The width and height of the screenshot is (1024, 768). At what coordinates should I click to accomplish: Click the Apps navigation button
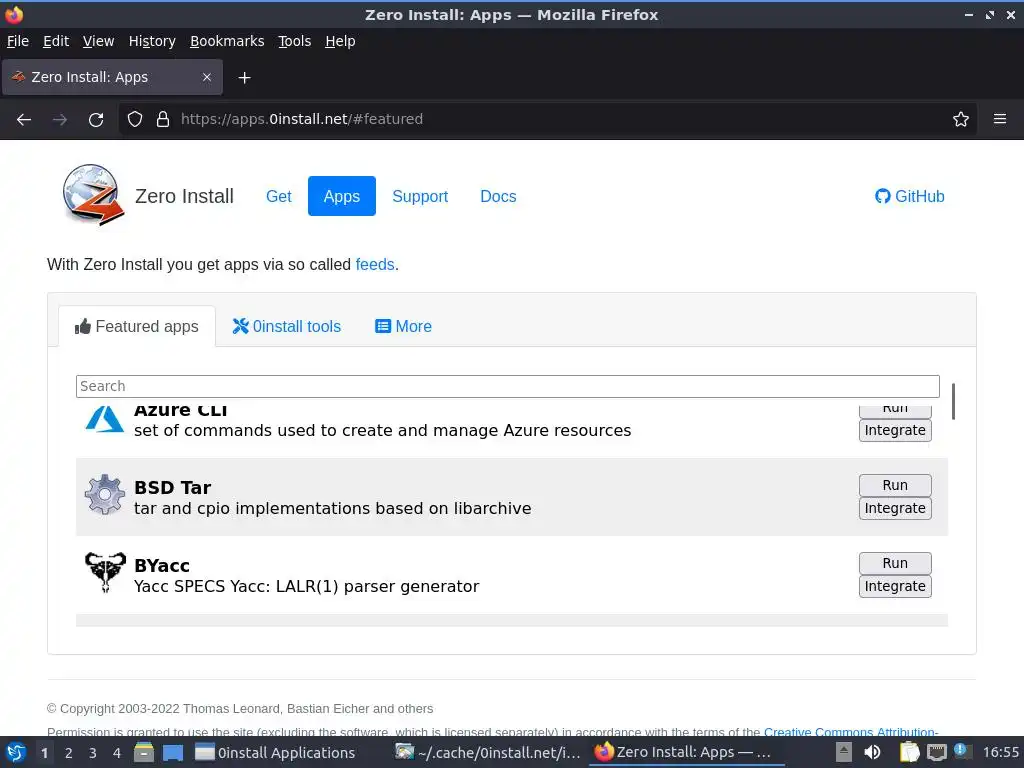[342, 196]
